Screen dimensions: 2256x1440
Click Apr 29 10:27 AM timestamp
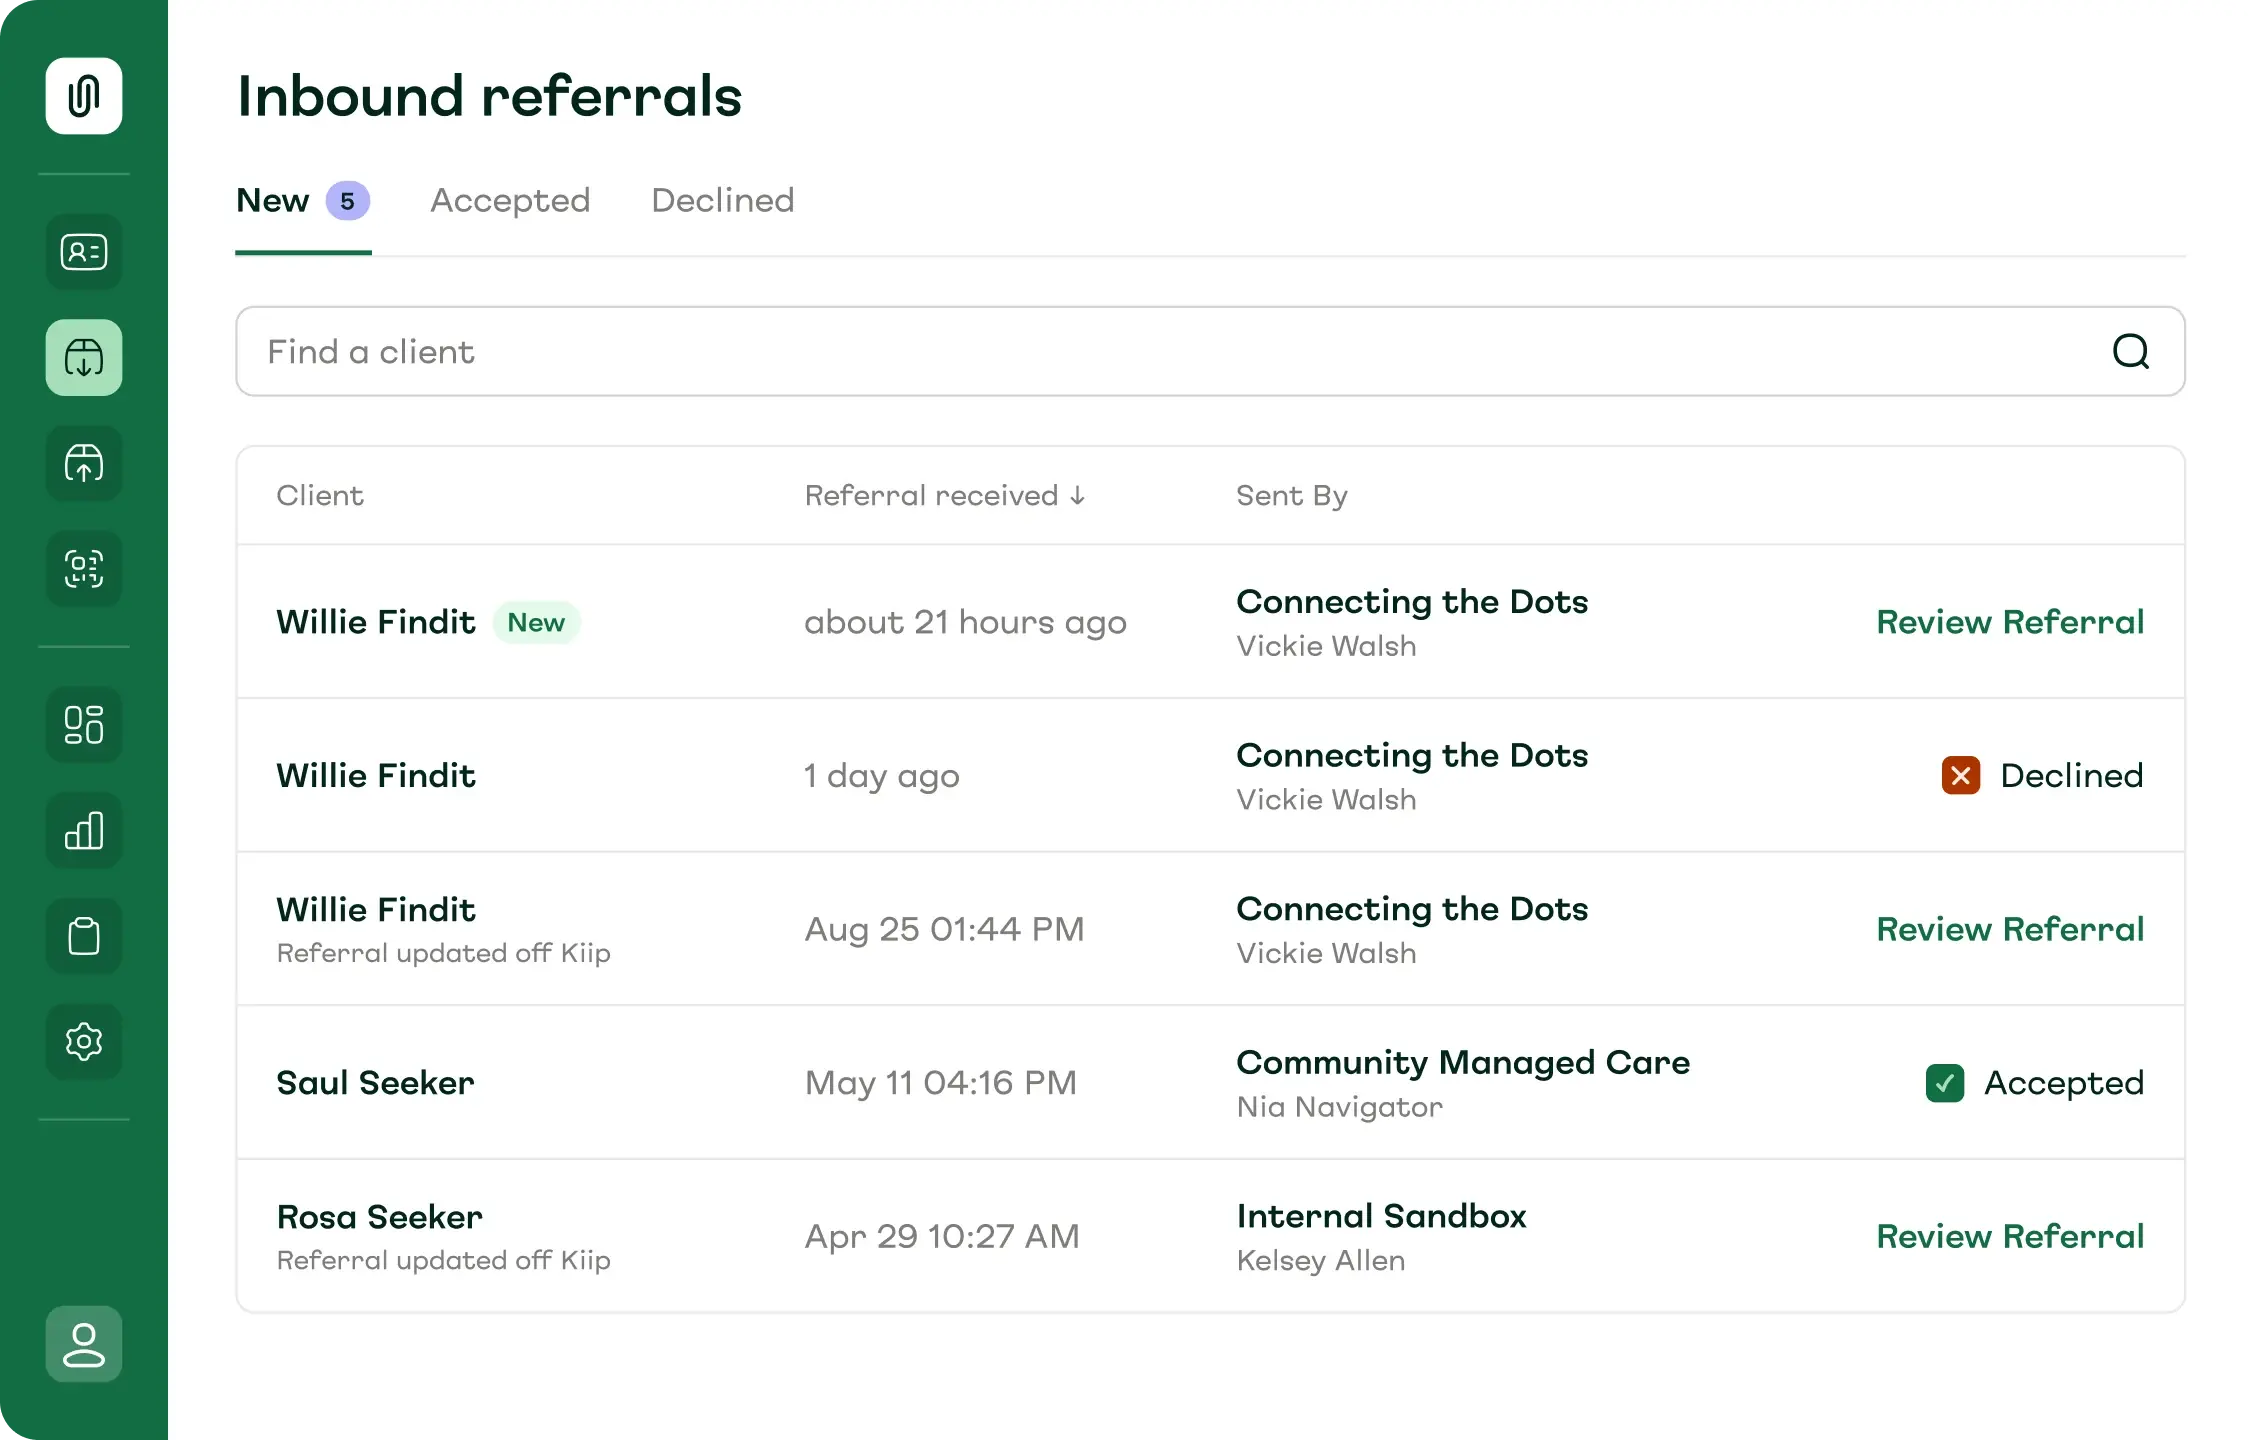[x=942, y=1236]
